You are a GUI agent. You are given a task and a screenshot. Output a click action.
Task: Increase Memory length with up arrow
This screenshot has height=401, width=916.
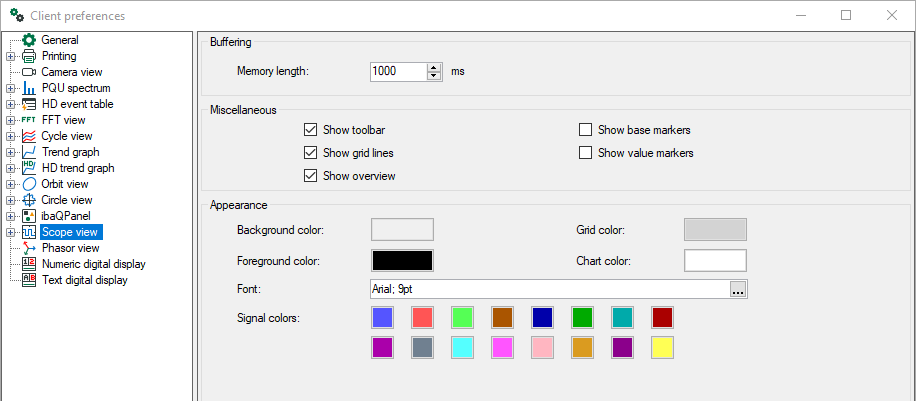[434, 67]
